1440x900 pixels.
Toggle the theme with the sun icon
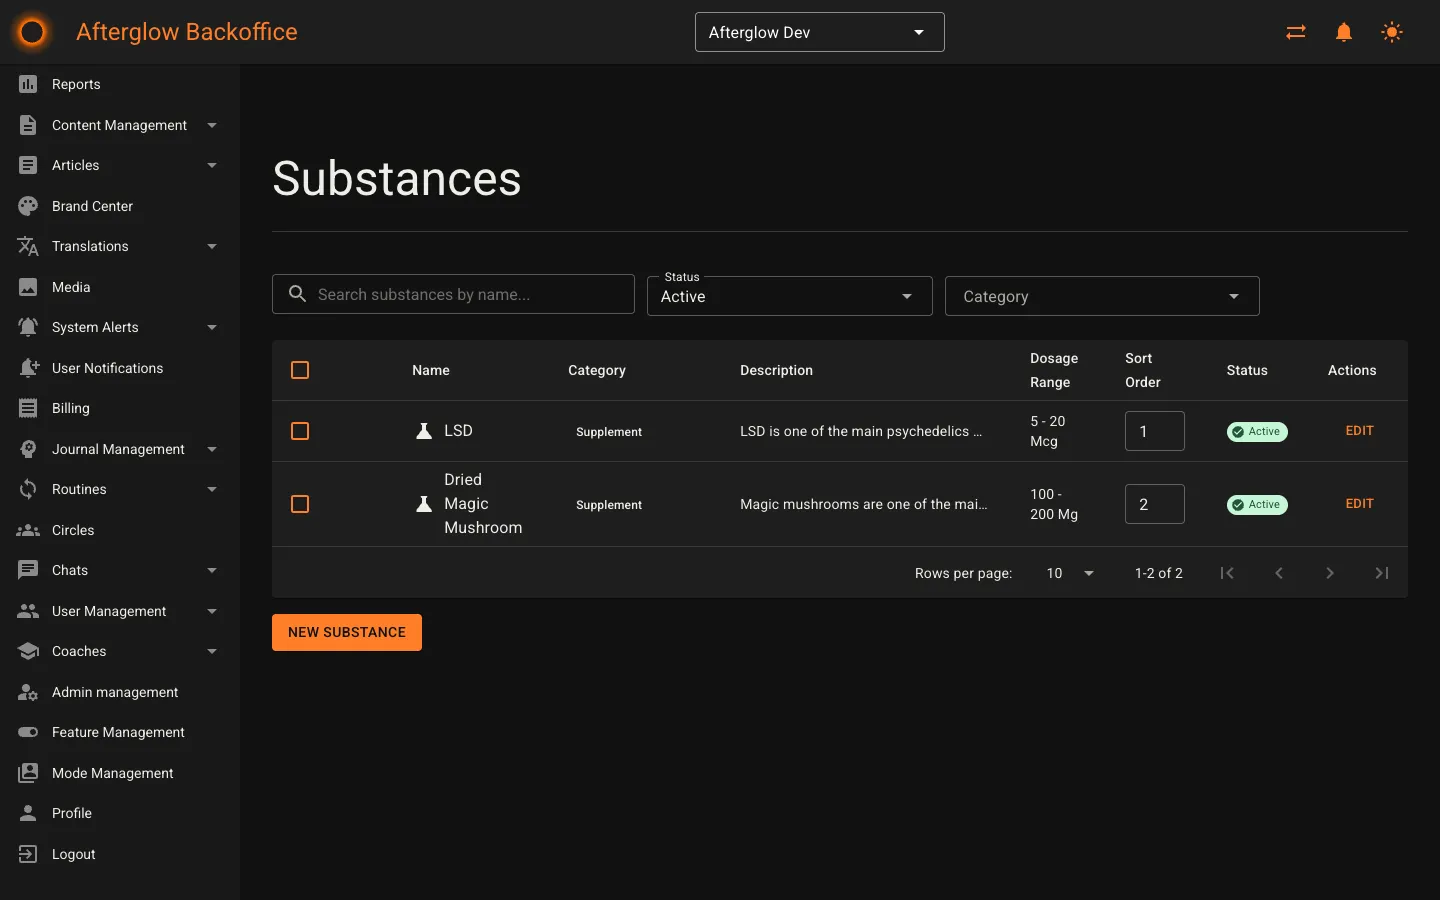pyautogui.click(x=1392, y=32)
